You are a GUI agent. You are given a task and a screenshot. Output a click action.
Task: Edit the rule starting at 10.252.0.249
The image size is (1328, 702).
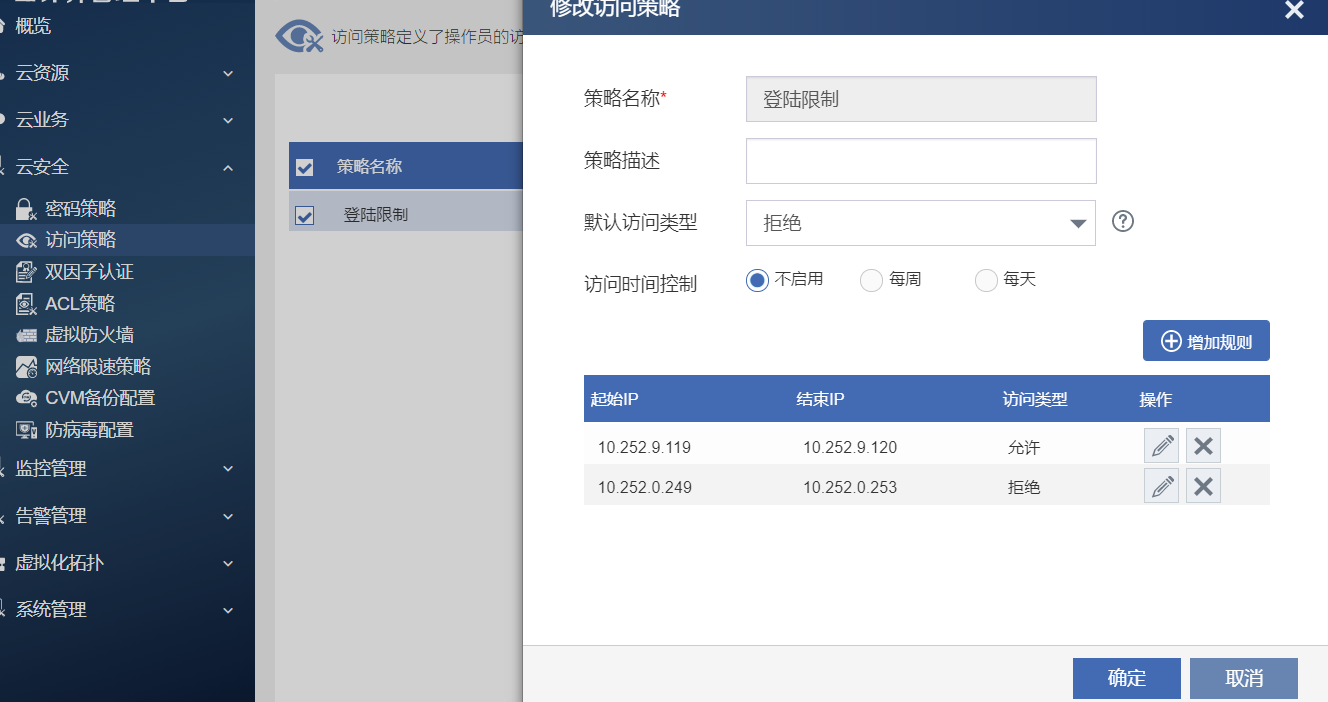pos(1161,486)
